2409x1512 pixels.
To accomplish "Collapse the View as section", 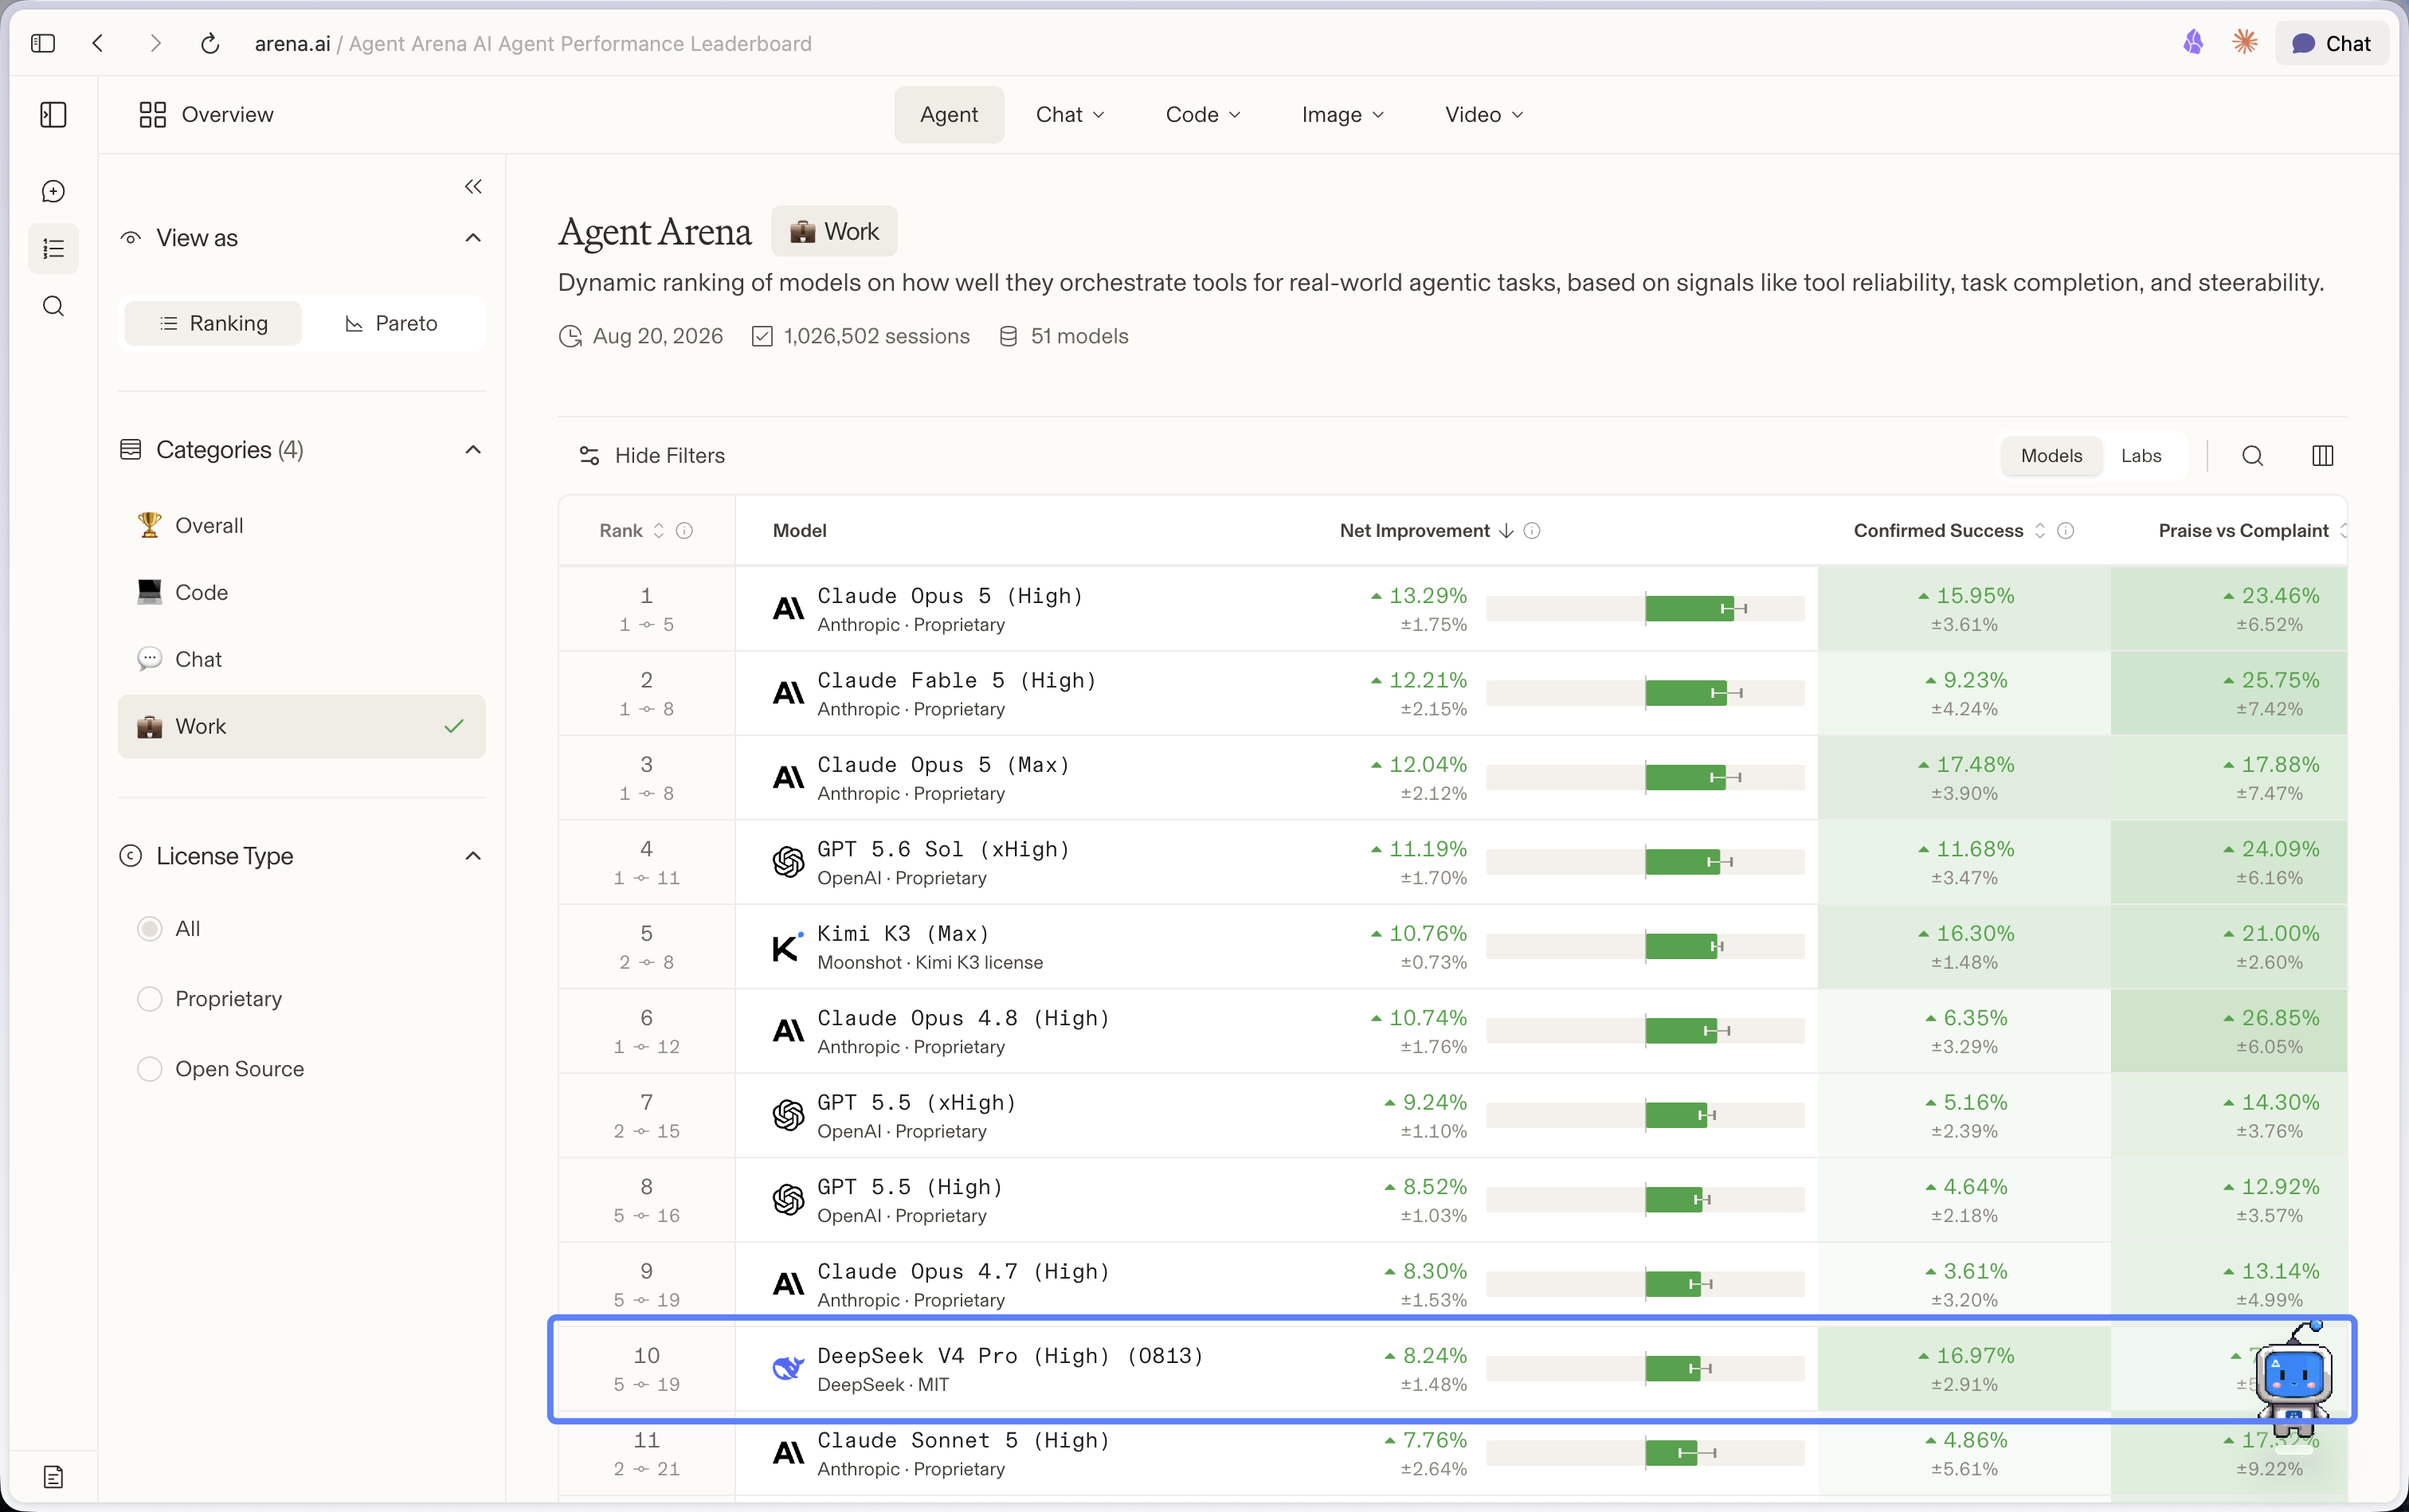I will click(473, 238).
